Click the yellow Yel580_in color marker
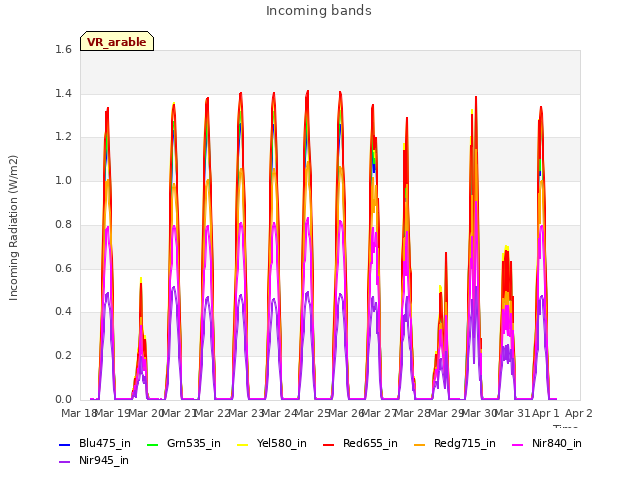640x480 pixels. tap(242, 444)
